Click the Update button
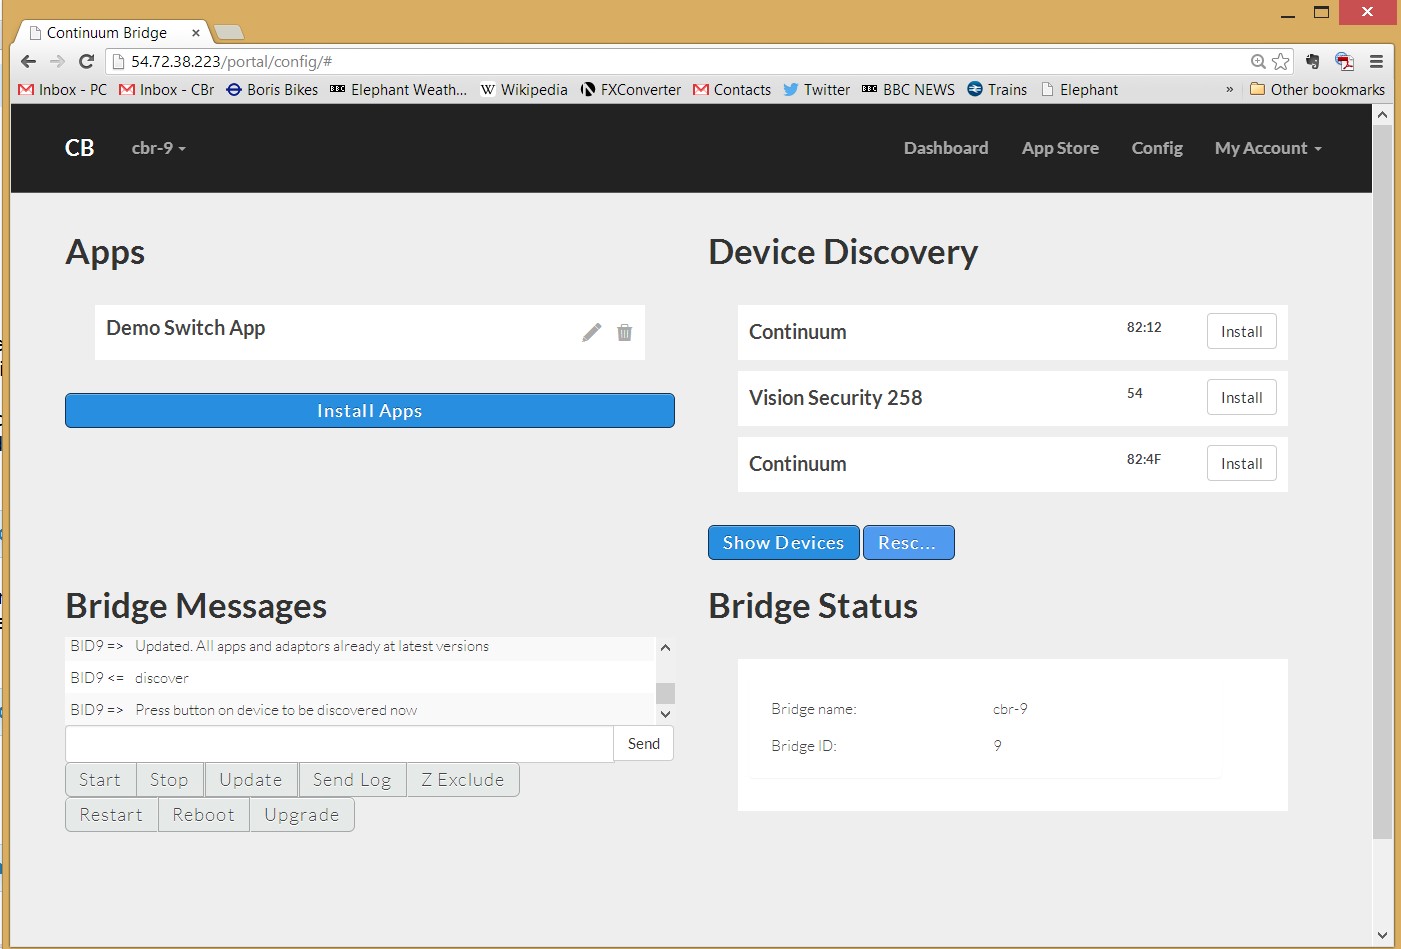 [x=251, y=780]
